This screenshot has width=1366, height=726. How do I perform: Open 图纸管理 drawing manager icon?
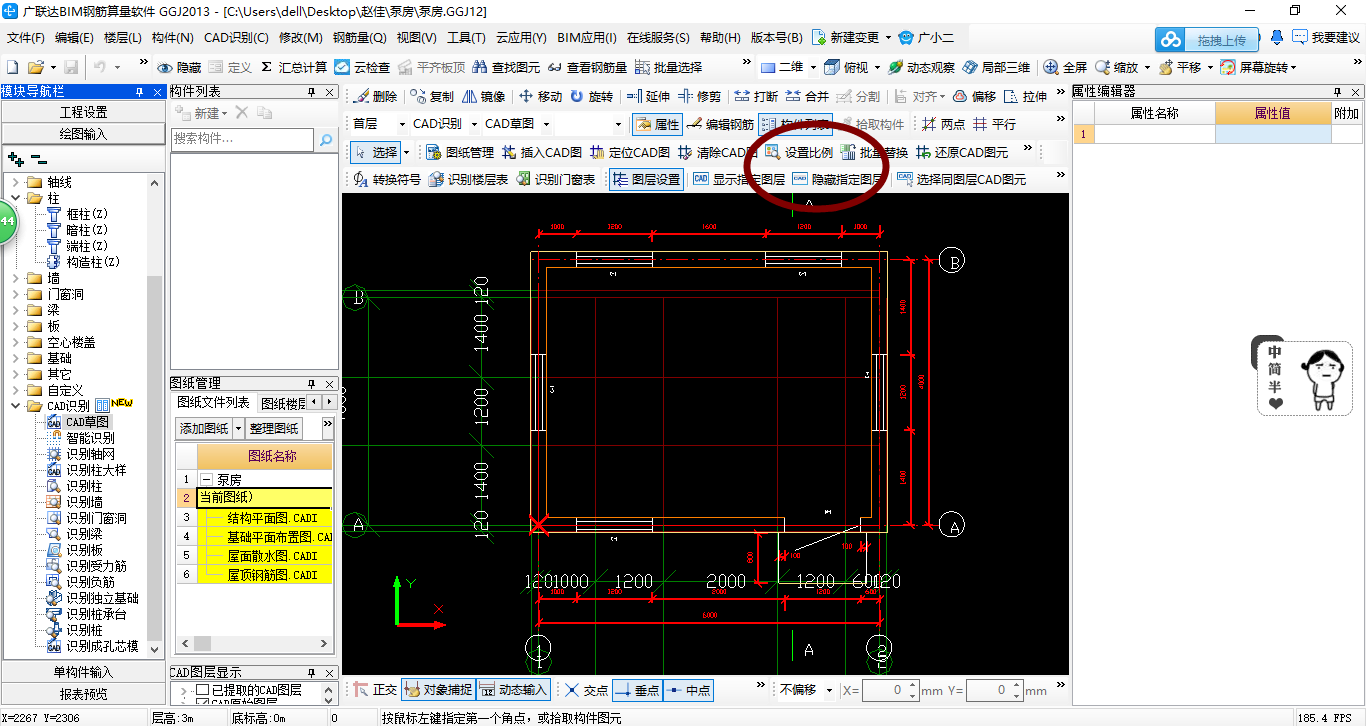(x=434, y=153)
